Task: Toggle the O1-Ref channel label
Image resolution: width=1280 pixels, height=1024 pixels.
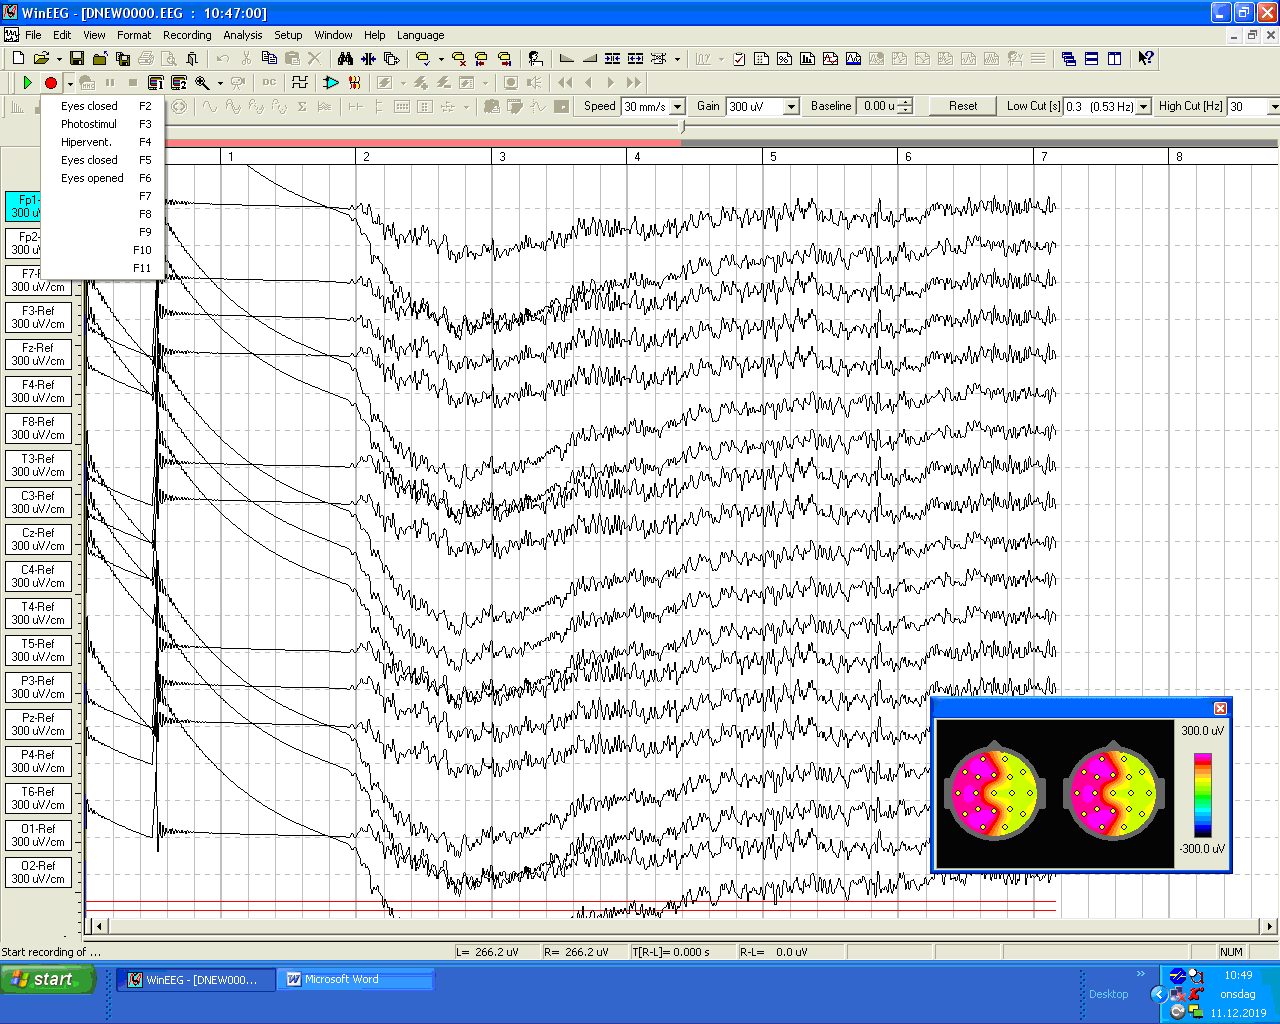Action: pyautogui.click(x=38, y=835)
